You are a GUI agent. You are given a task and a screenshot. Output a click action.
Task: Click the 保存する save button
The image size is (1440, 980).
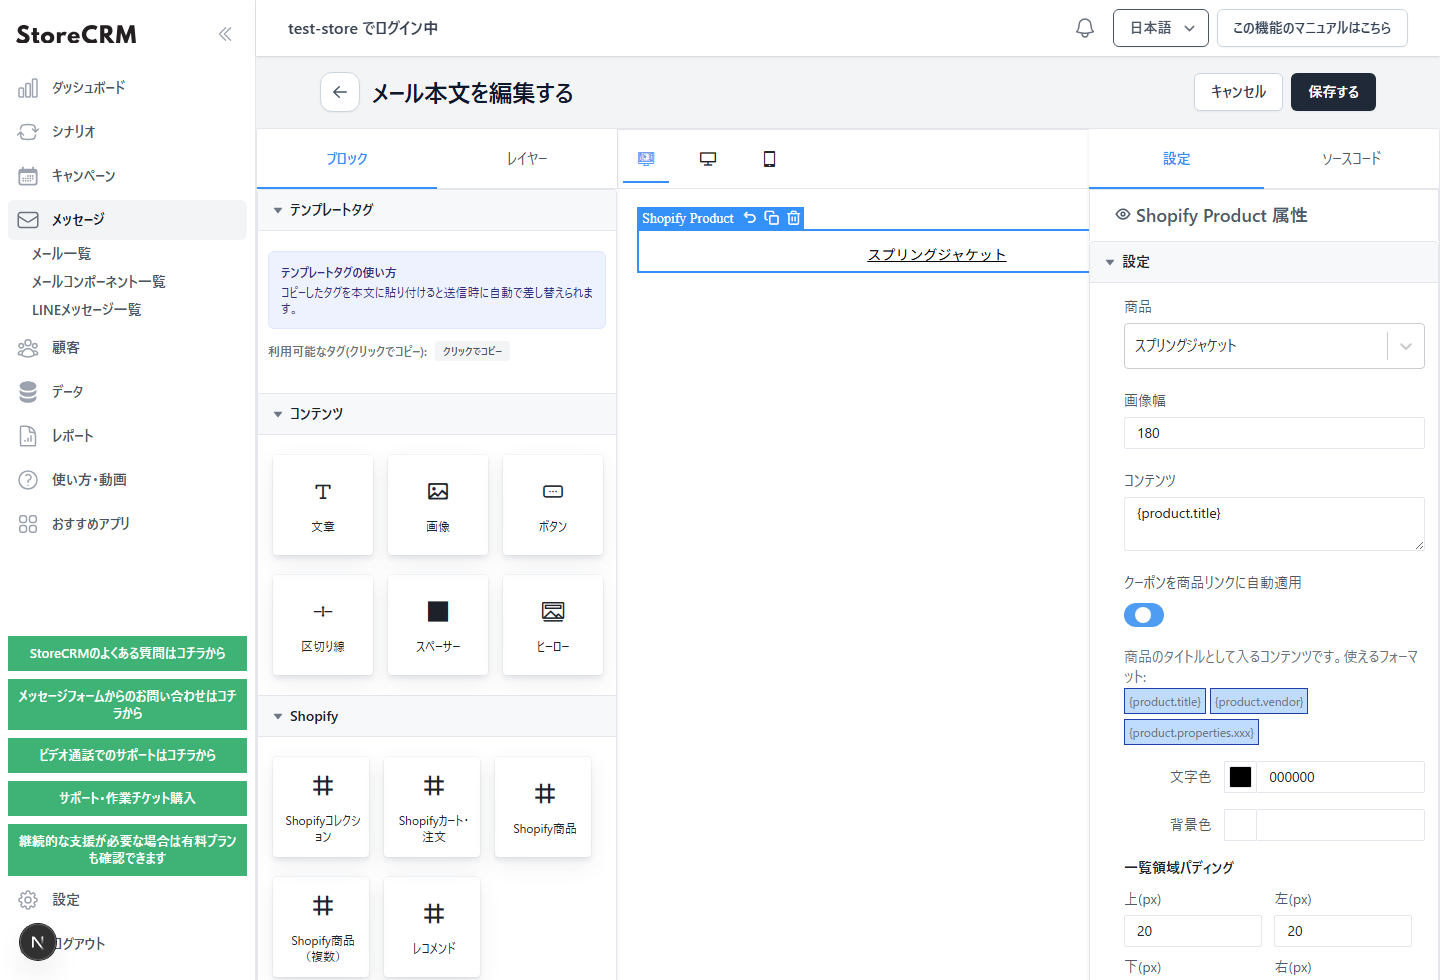(1333, 92)
